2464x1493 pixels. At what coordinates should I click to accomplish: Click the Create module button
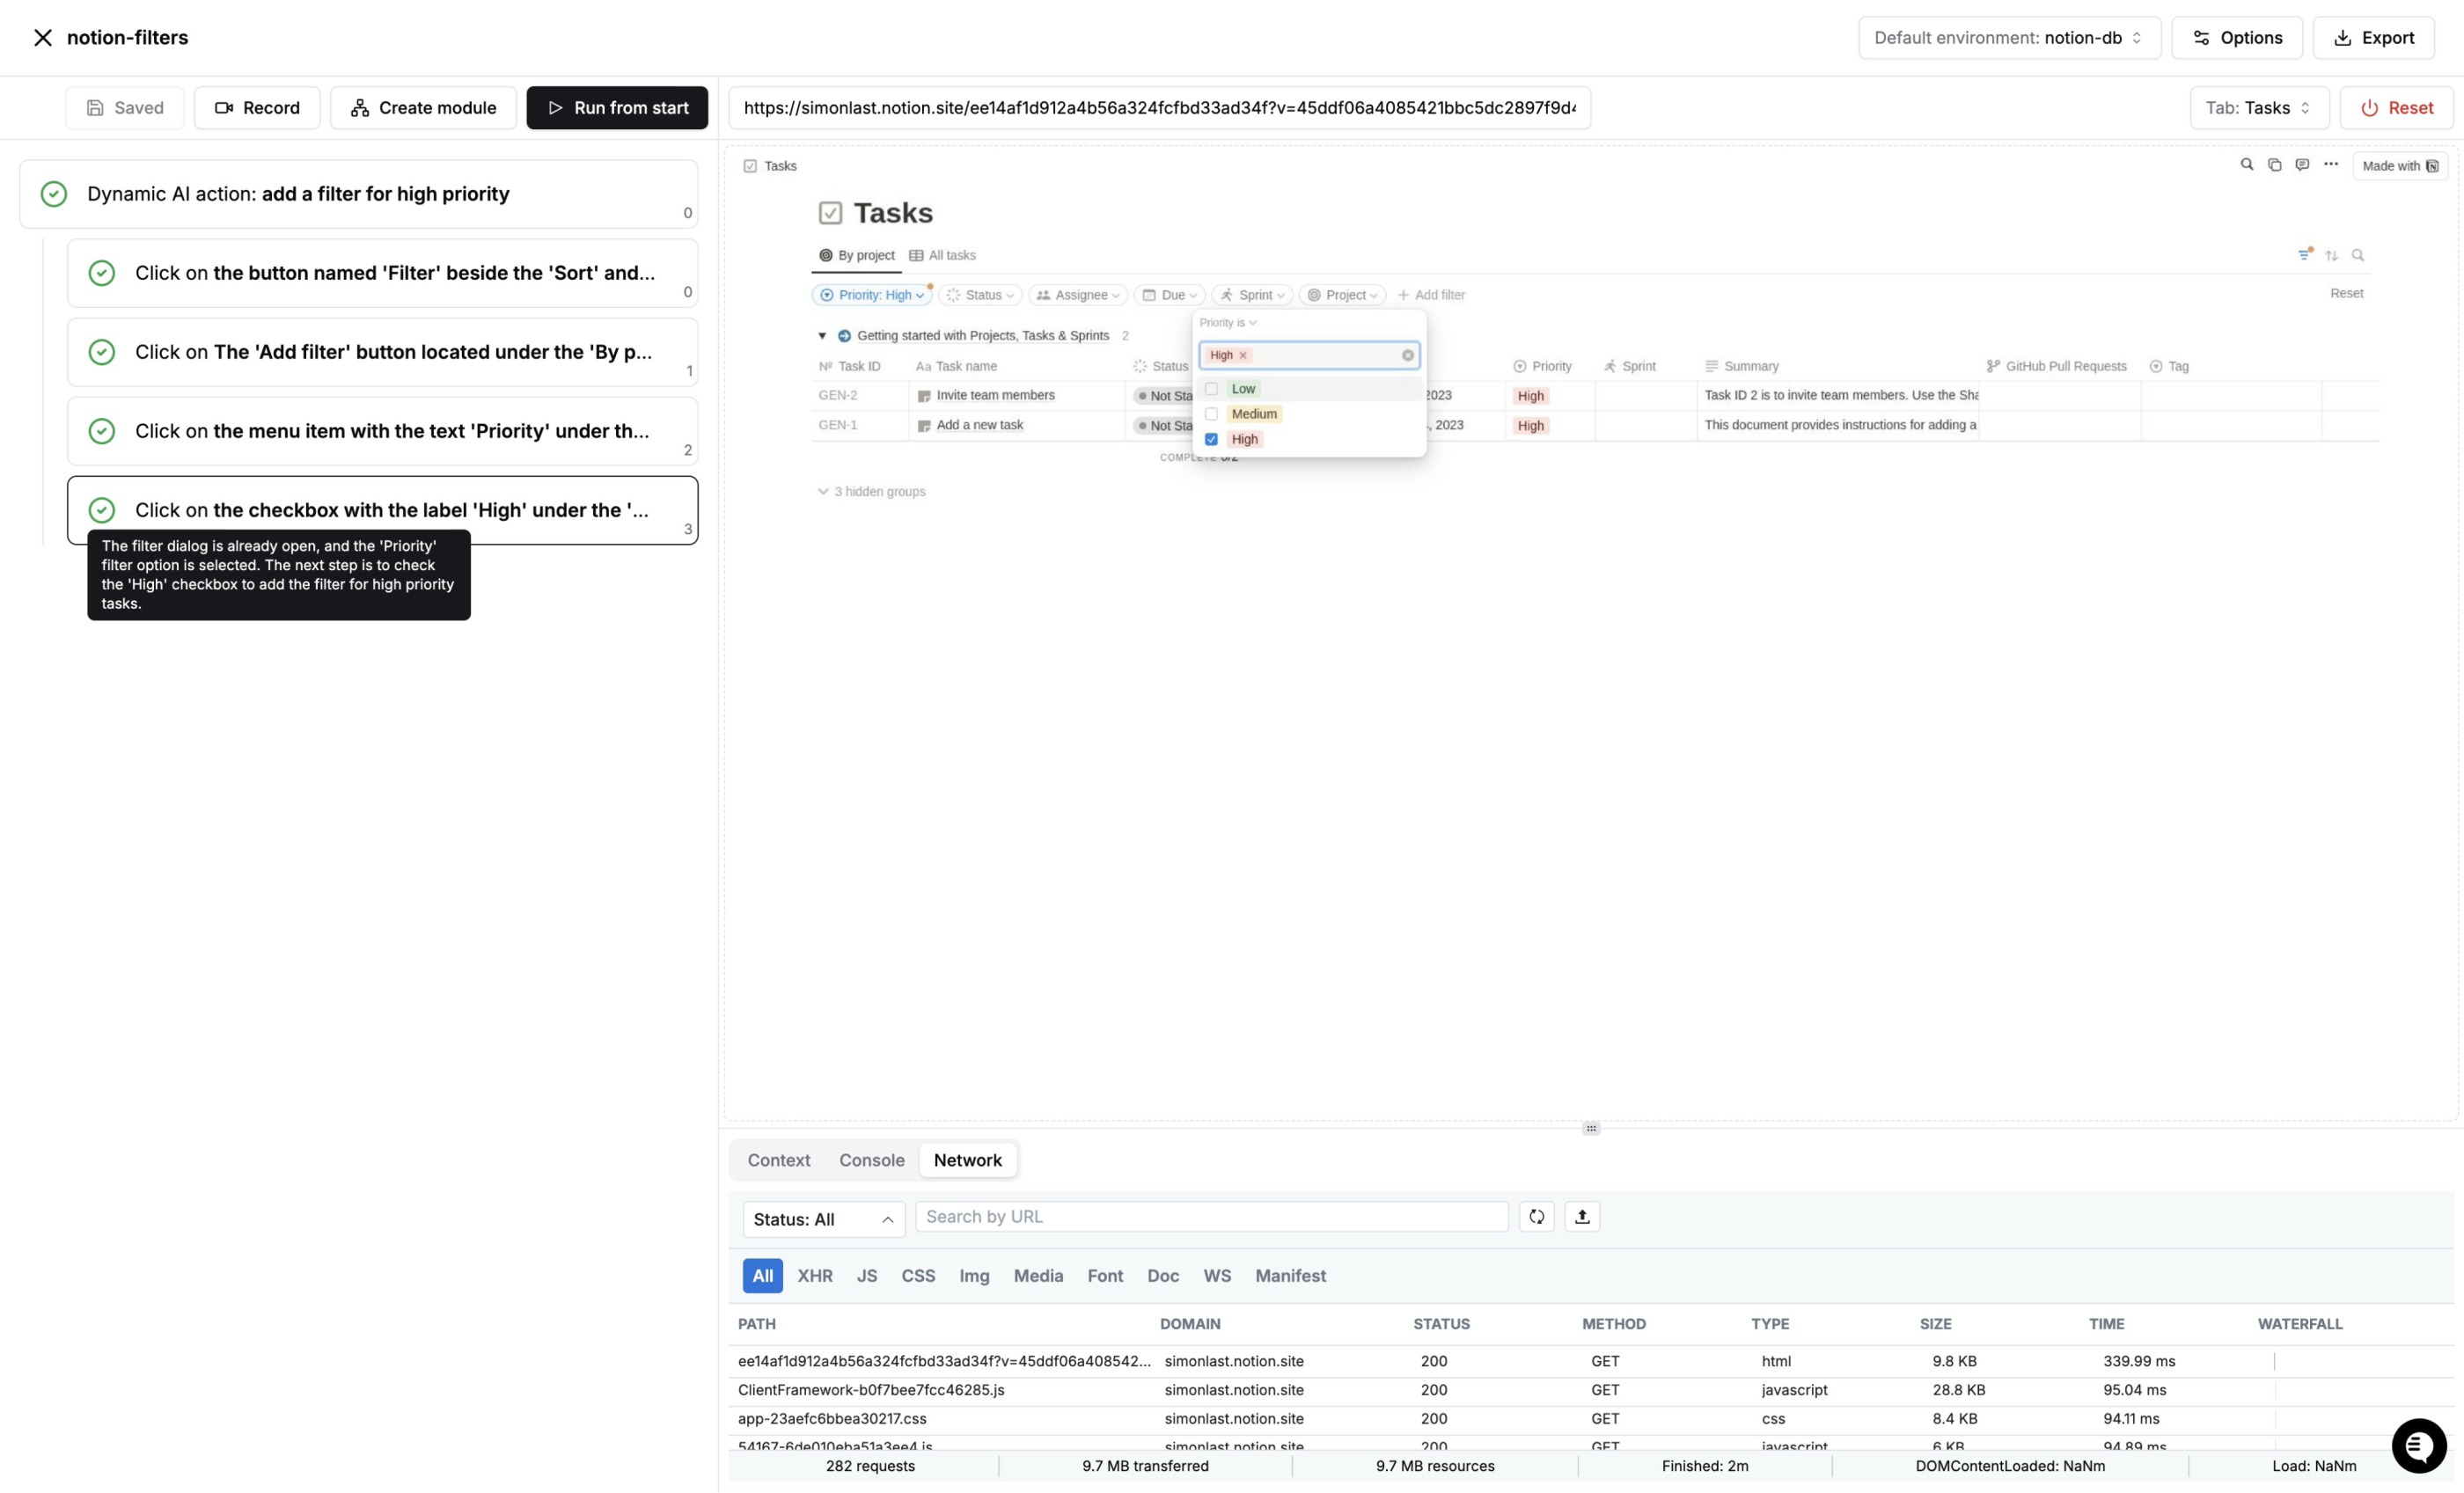423,108
